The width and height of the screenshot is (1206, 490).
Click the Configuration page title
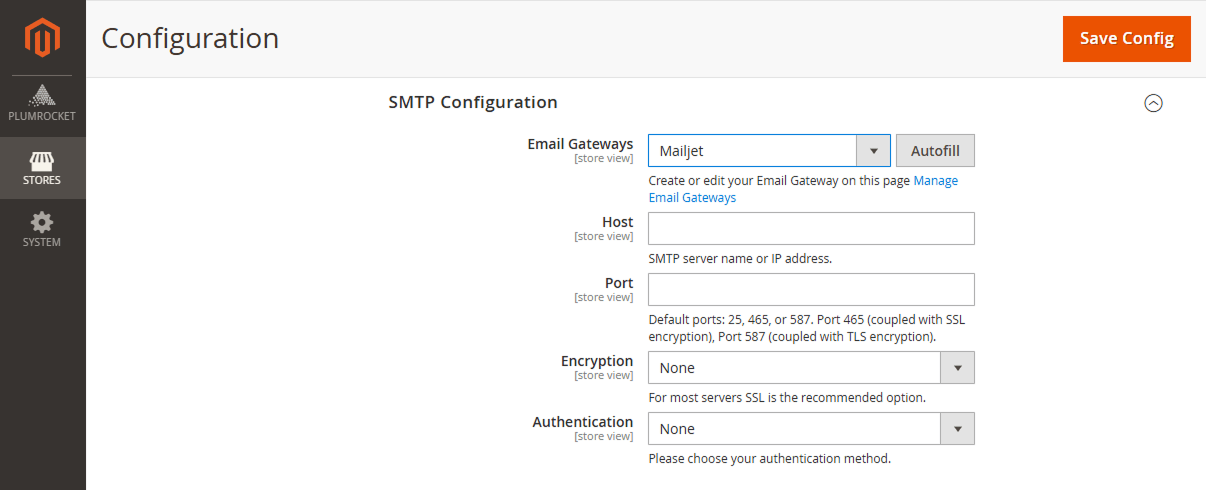190,38
